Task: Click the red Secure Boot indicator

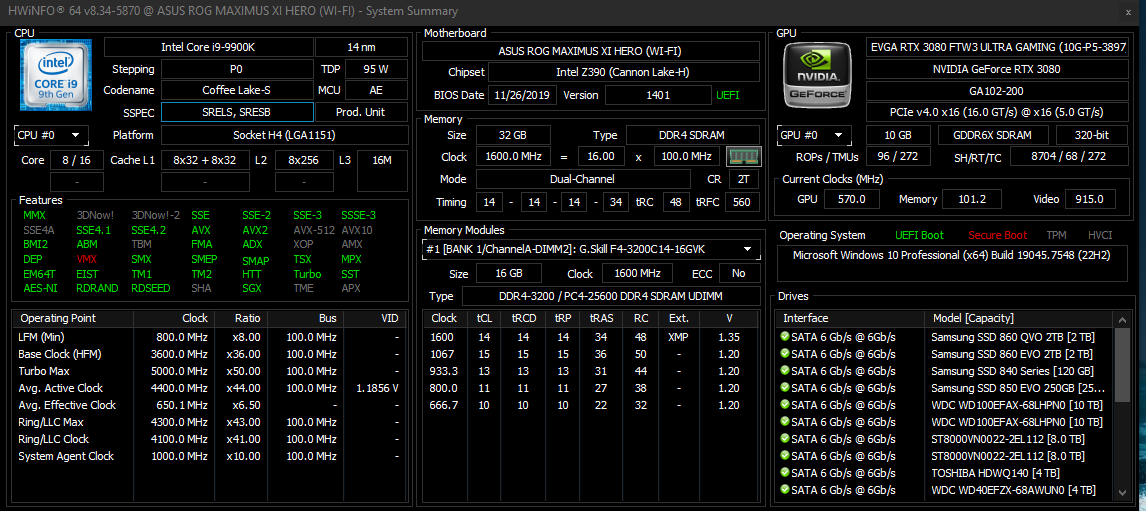Action: click(998, 235)
